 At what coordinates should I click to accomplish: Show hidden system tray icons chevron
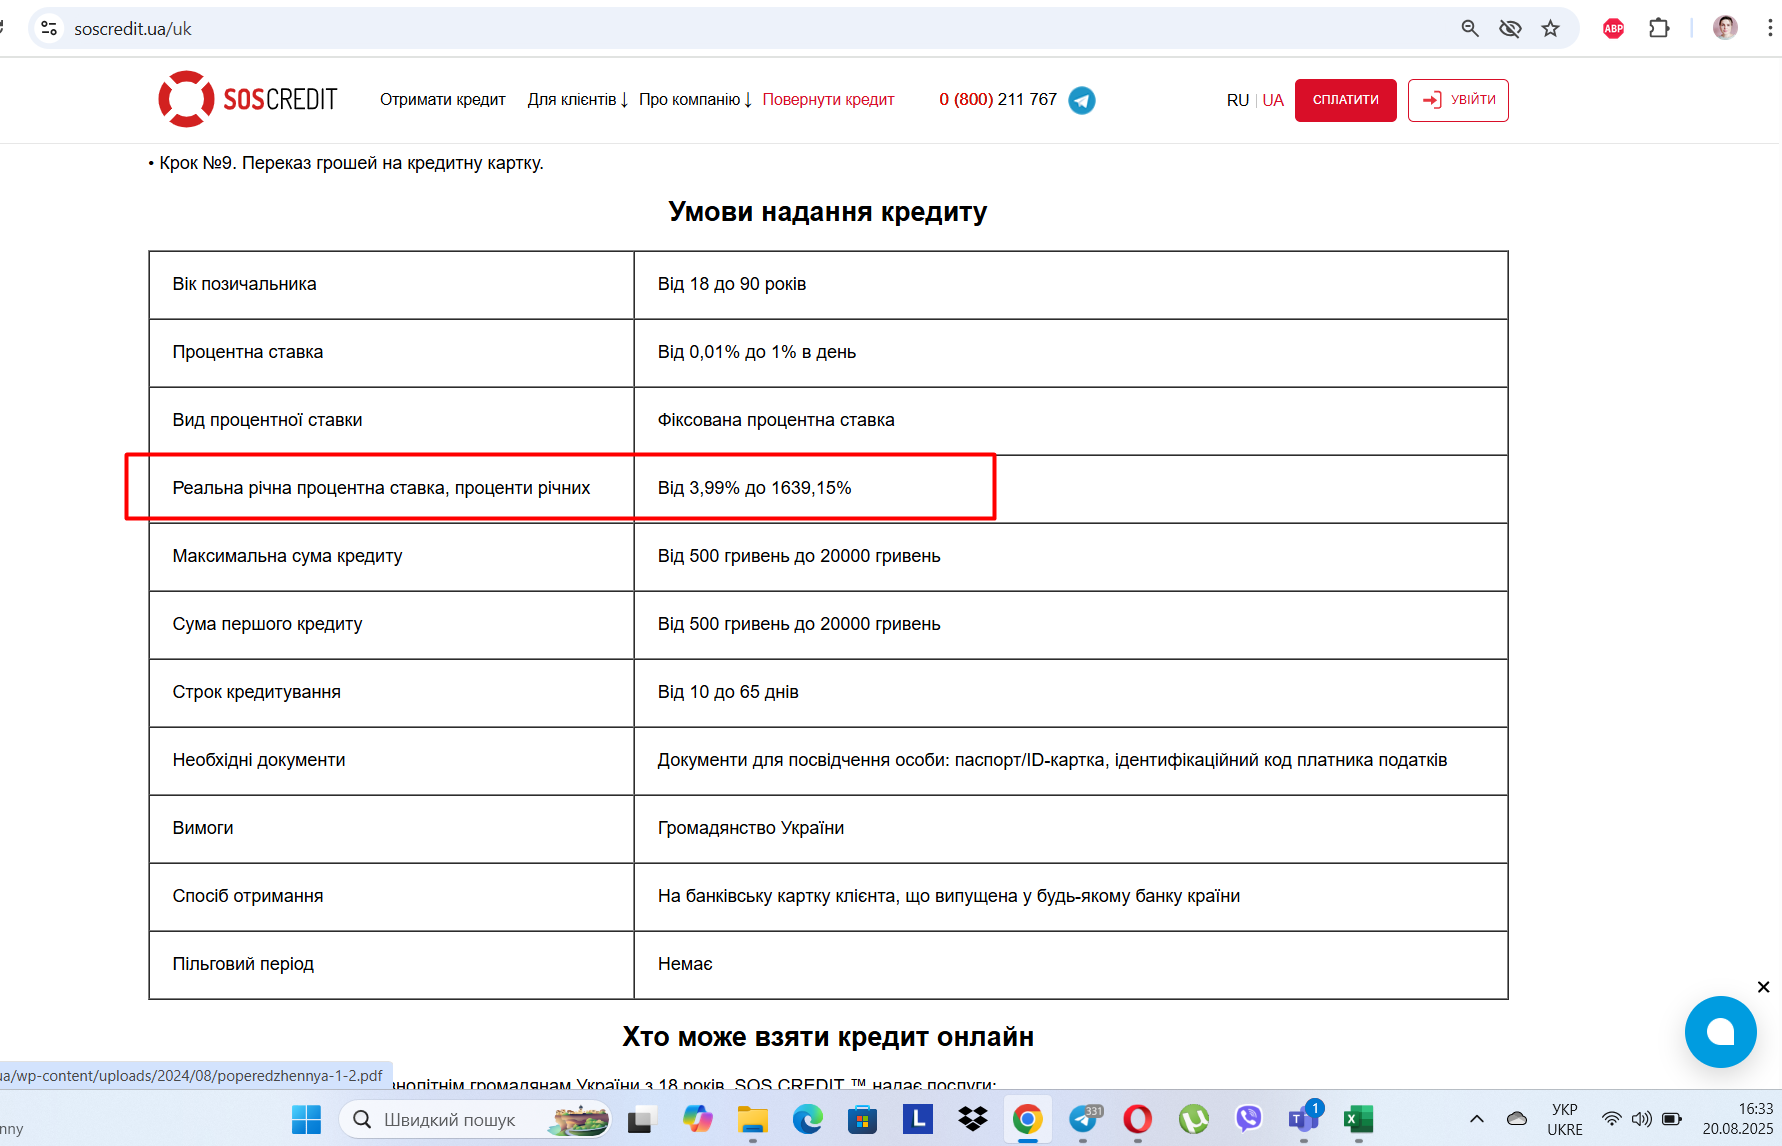click(1476, 1119)
